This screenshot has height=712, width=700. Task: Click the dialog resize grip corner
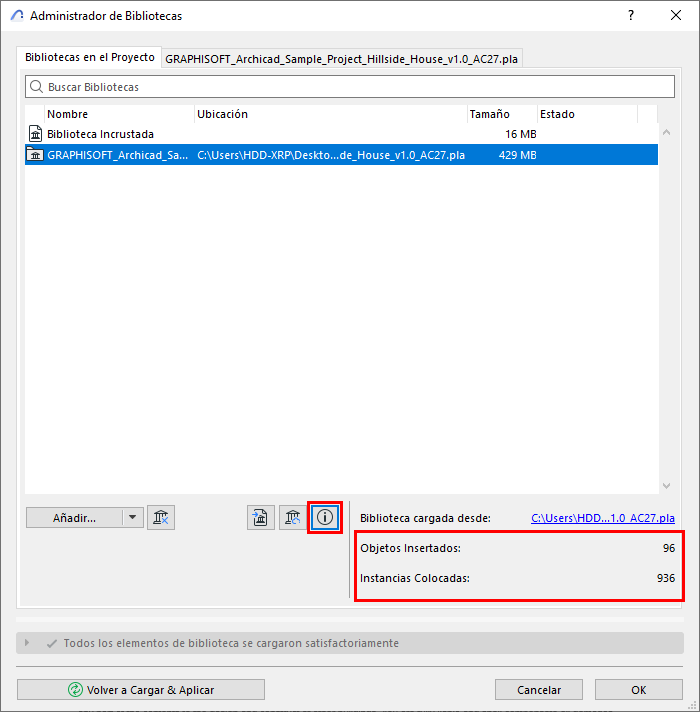pos(693,705)
